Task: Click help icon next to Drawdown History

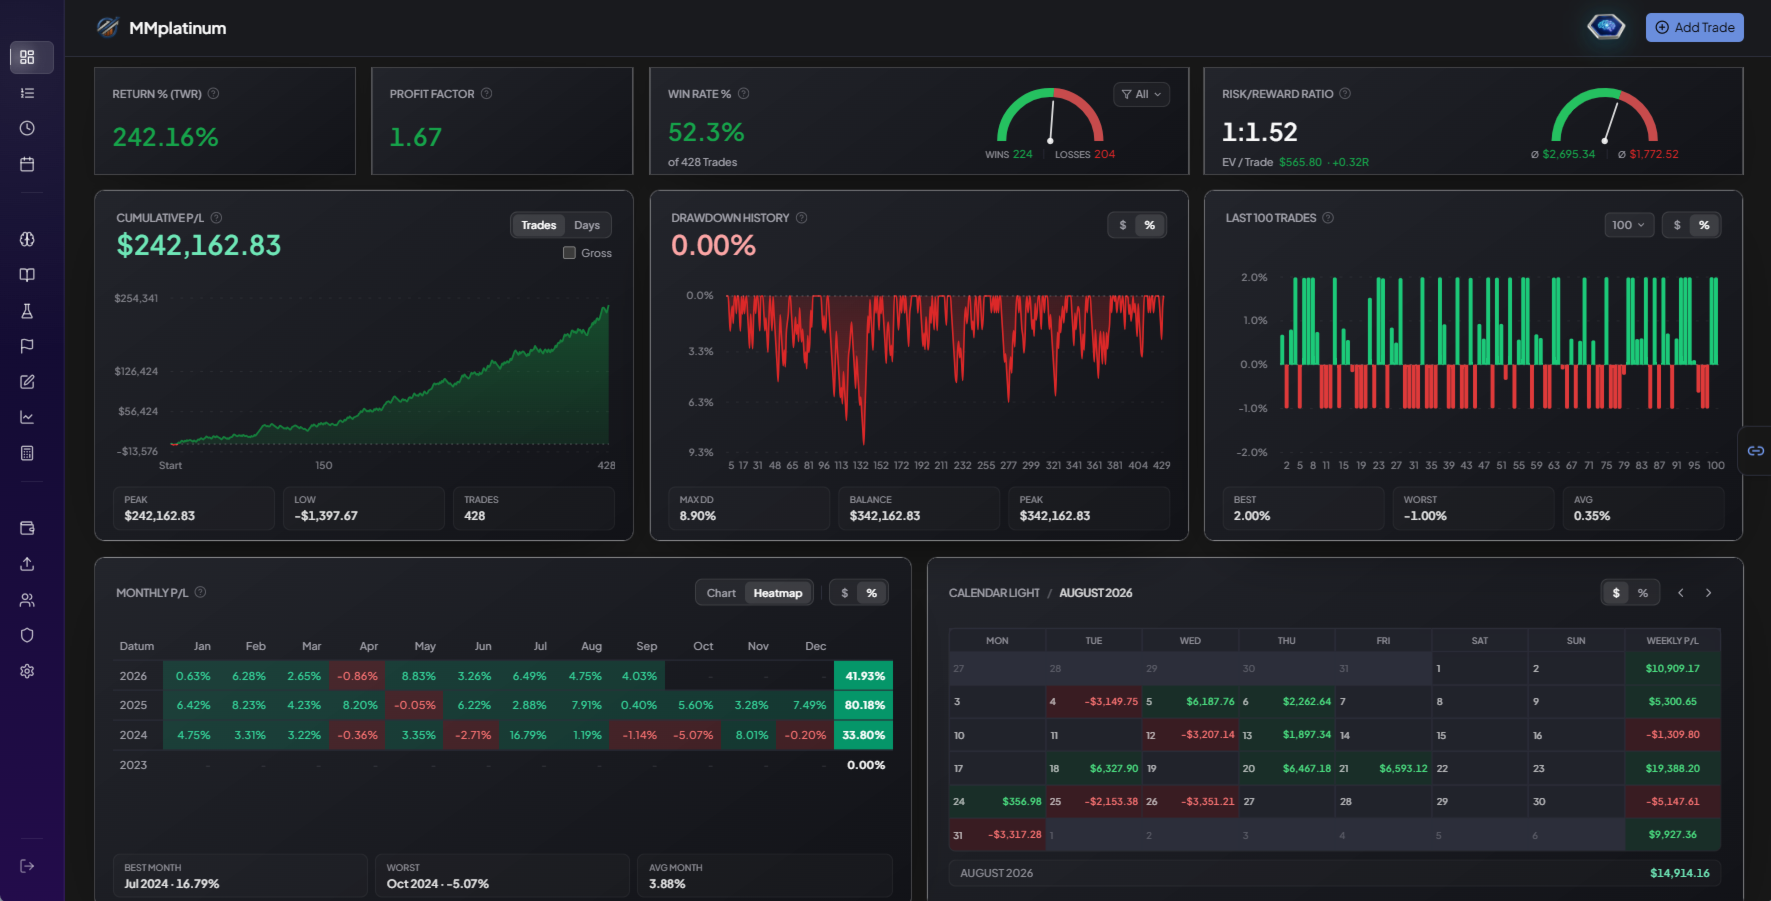Action: pos(801,217)
